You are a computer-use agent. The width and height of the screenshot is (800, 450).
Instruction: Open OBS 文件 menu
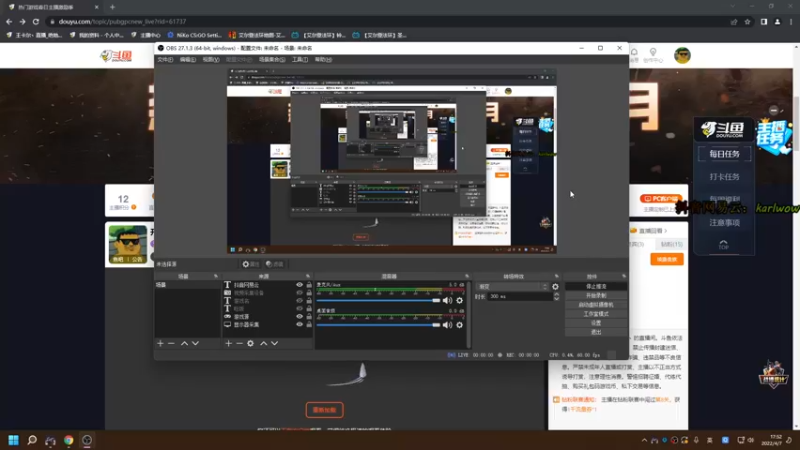165,60
